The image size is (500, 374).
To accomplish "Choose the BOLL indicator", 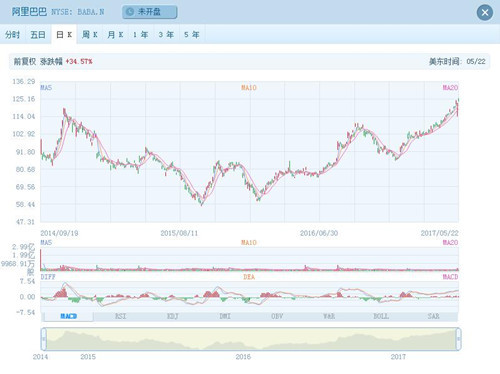I will click(x=381, y=316).
